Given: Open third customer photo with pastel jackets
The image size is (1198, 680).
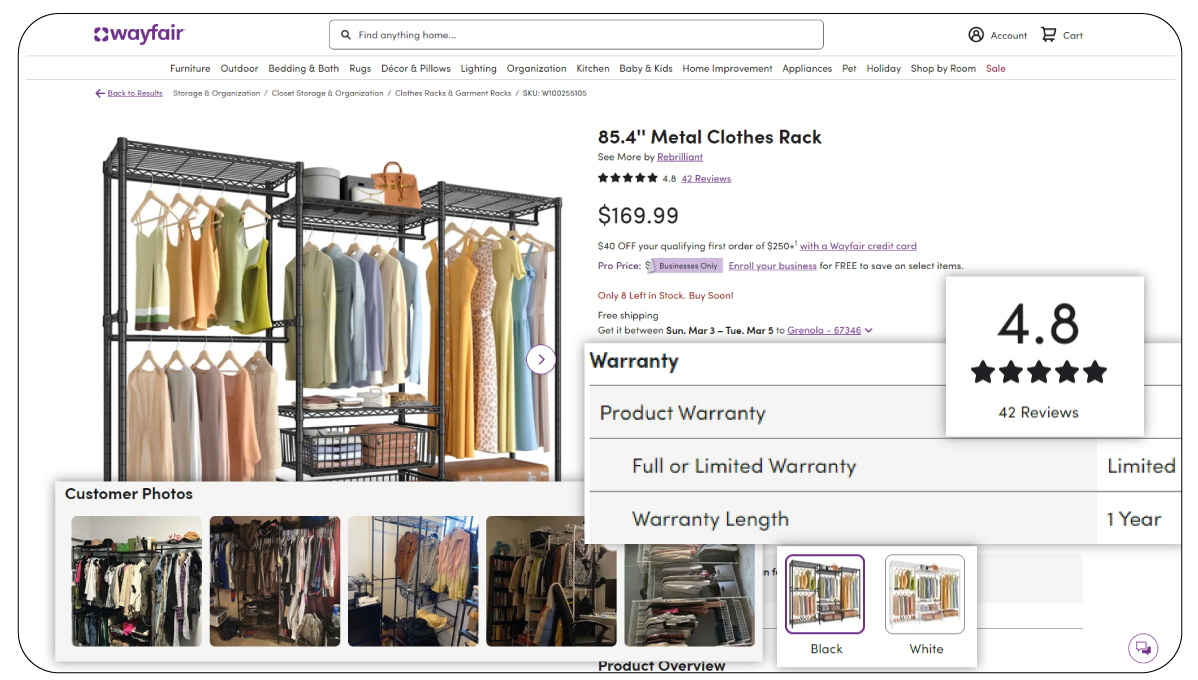Looking at the screenshot, I should pyautogui.click(x=413, y=581).
